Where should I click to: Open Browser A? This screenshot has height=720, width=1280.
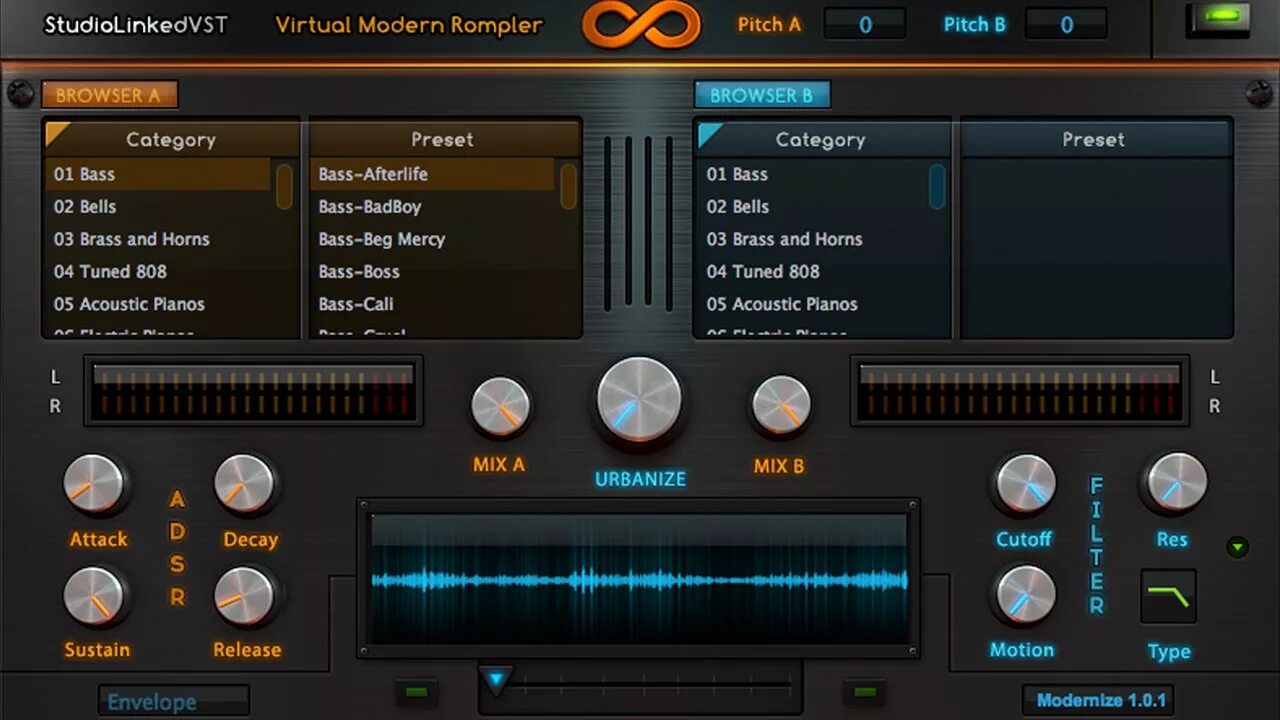109,95
